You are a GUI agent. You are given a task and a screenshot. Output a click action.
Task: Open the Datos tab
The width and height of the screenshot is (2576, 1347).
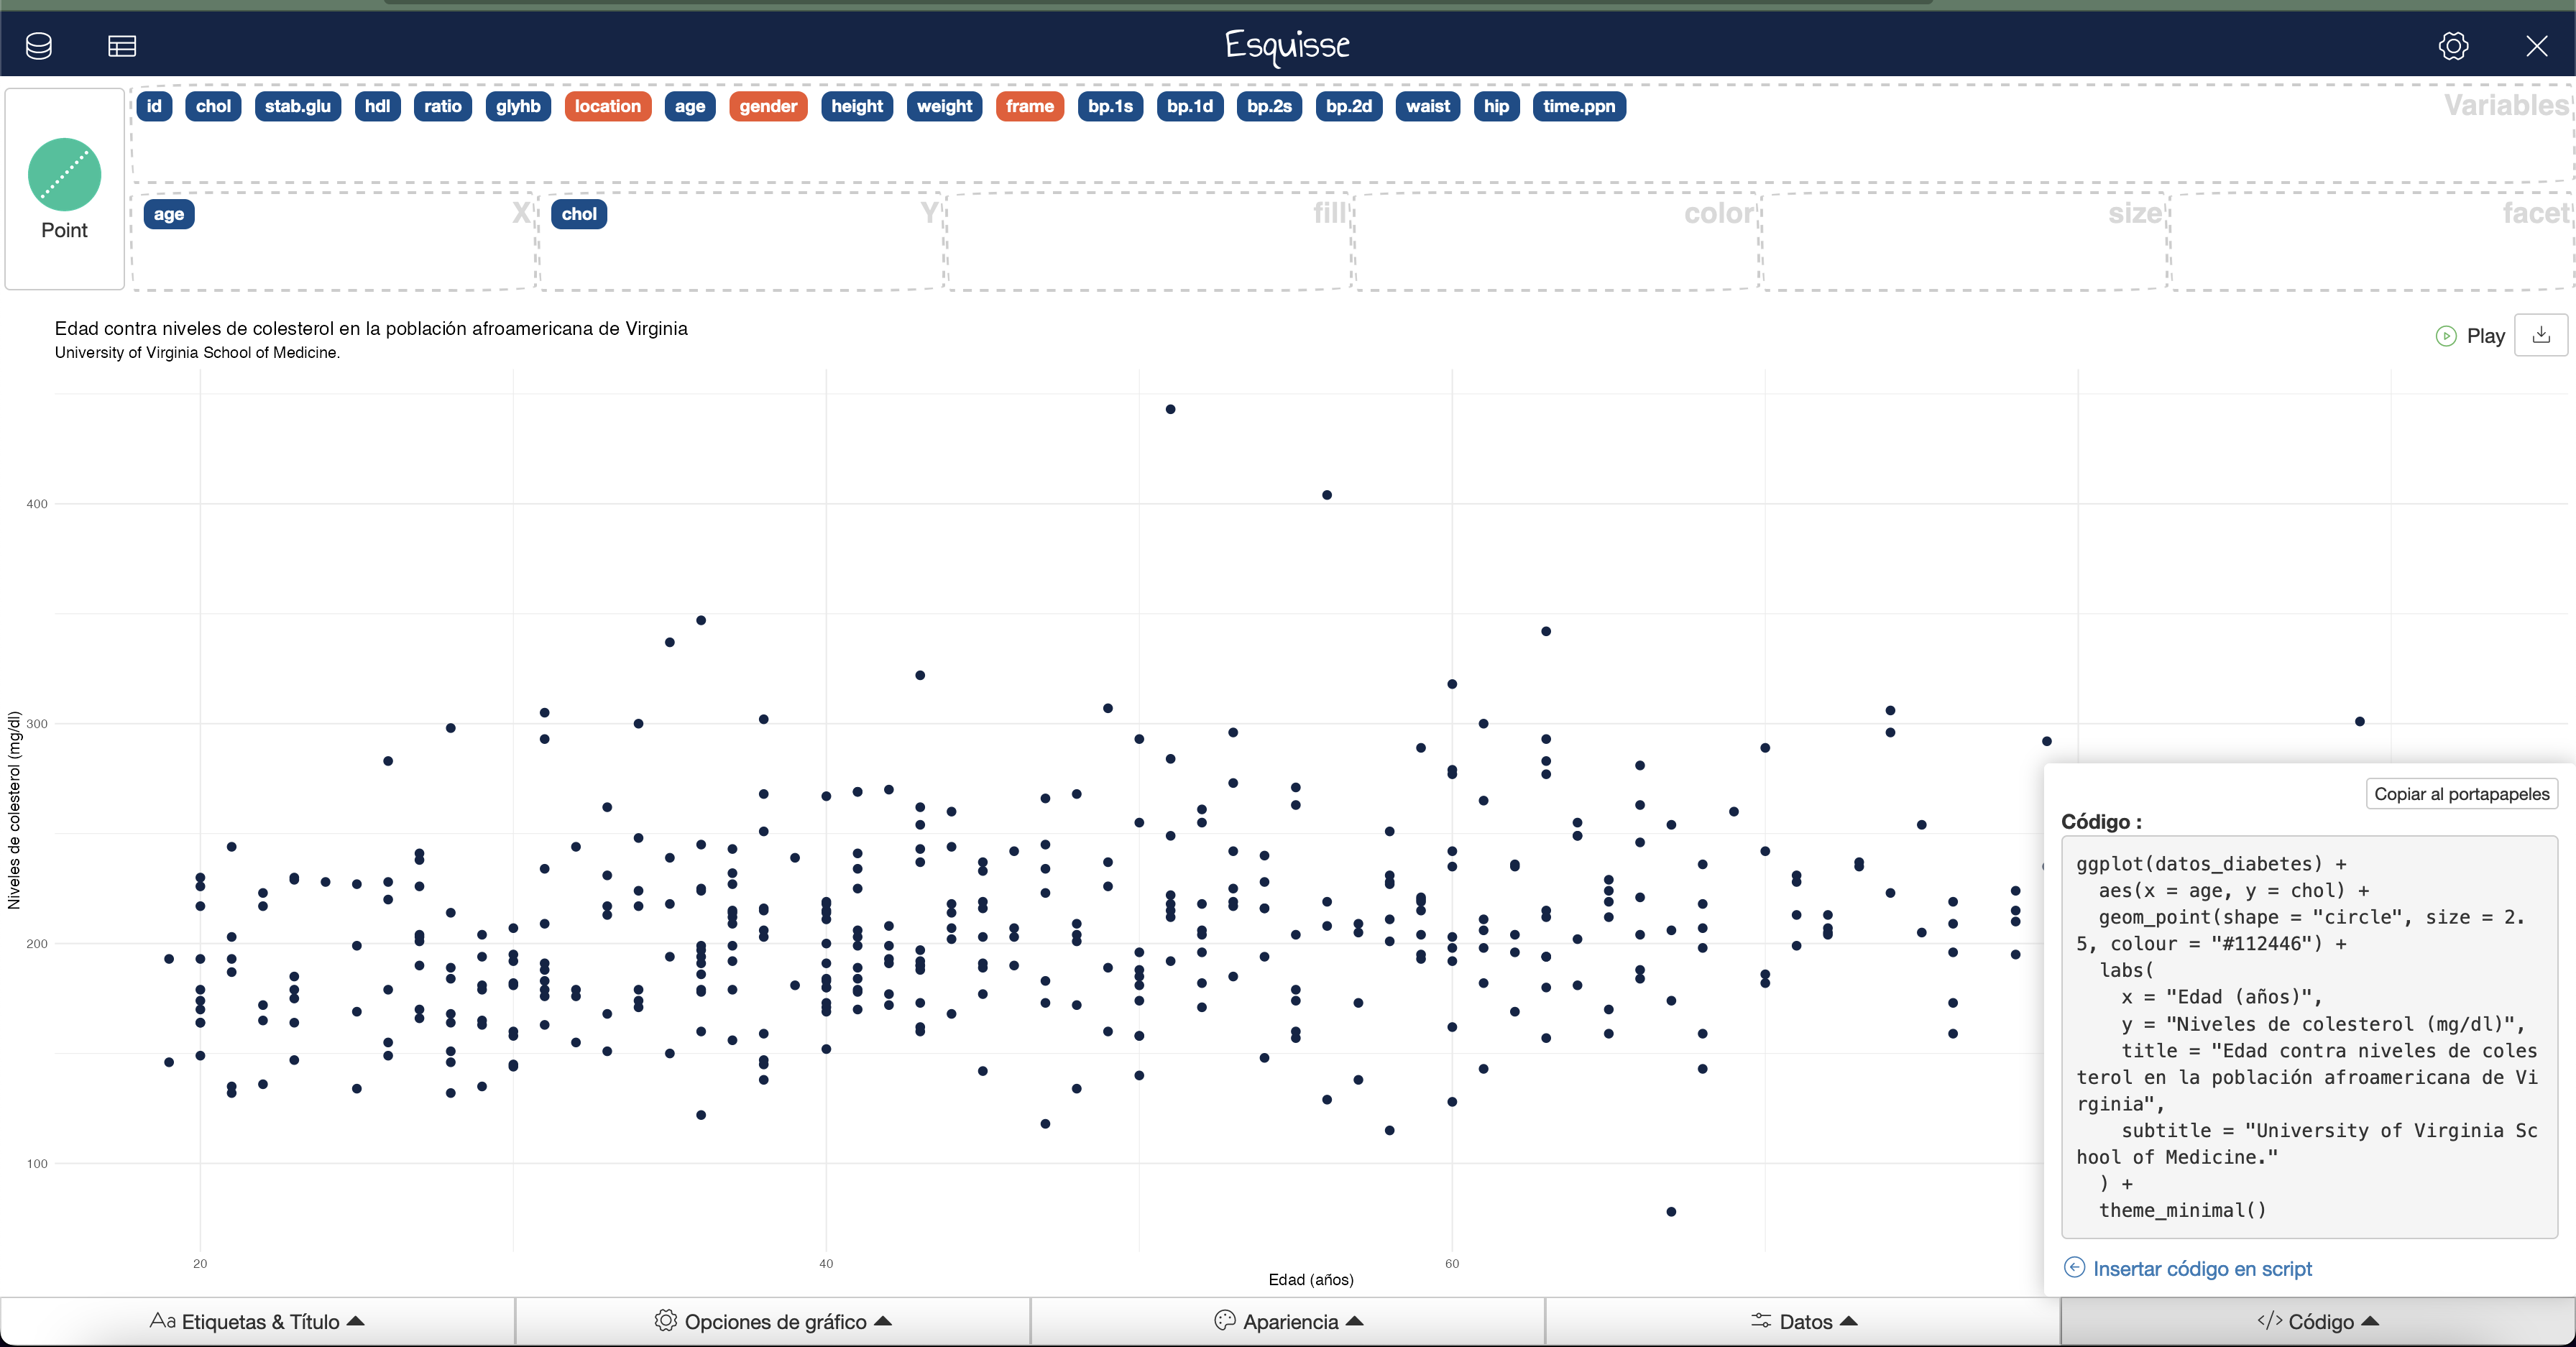1803,1321
